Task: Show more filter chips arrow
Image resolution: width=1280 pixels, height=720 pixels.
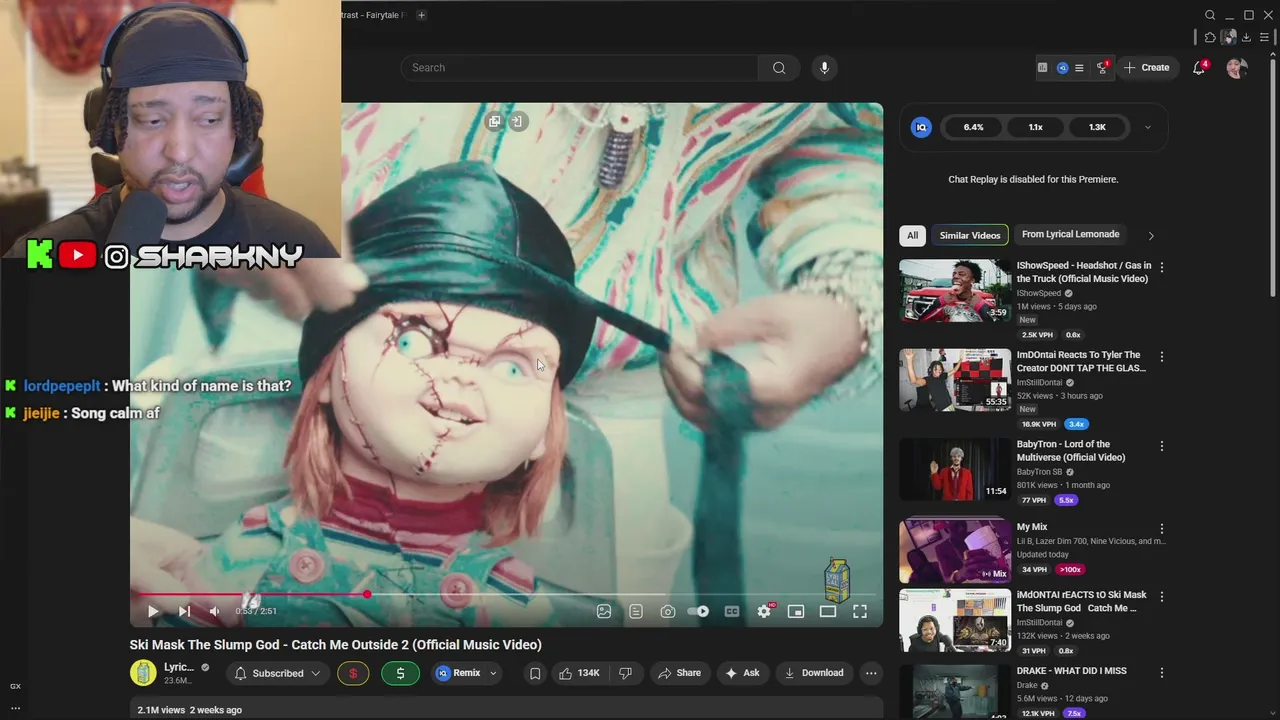Action: click(1150, 236)
